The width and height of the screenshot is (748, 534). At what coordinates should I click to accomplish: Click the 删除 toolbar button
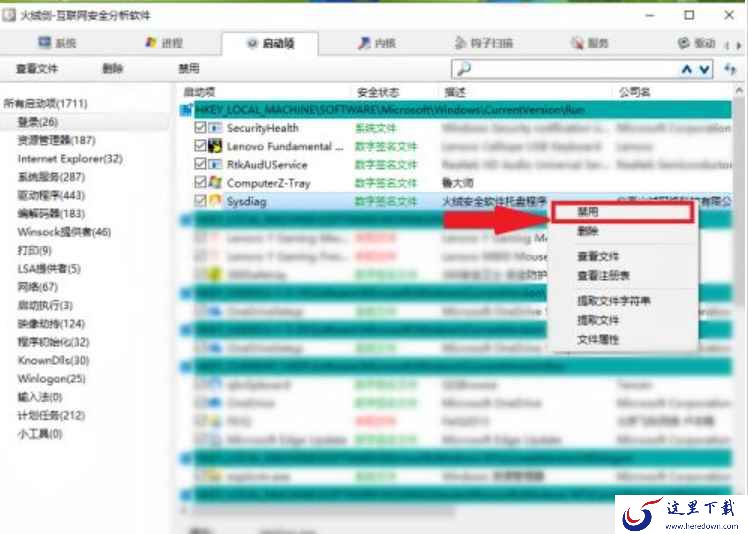click(113, 69)
